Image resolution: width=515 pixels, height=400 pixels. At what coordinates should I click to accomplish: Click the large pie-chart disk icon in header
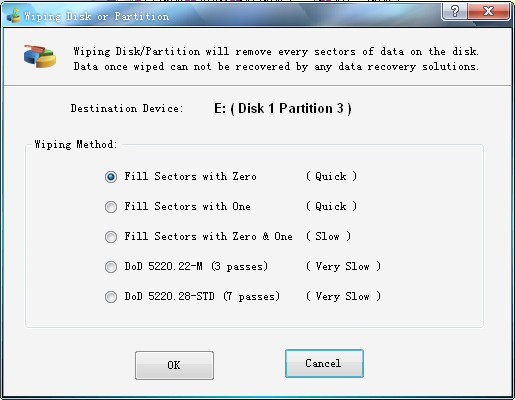coord(40,56)
